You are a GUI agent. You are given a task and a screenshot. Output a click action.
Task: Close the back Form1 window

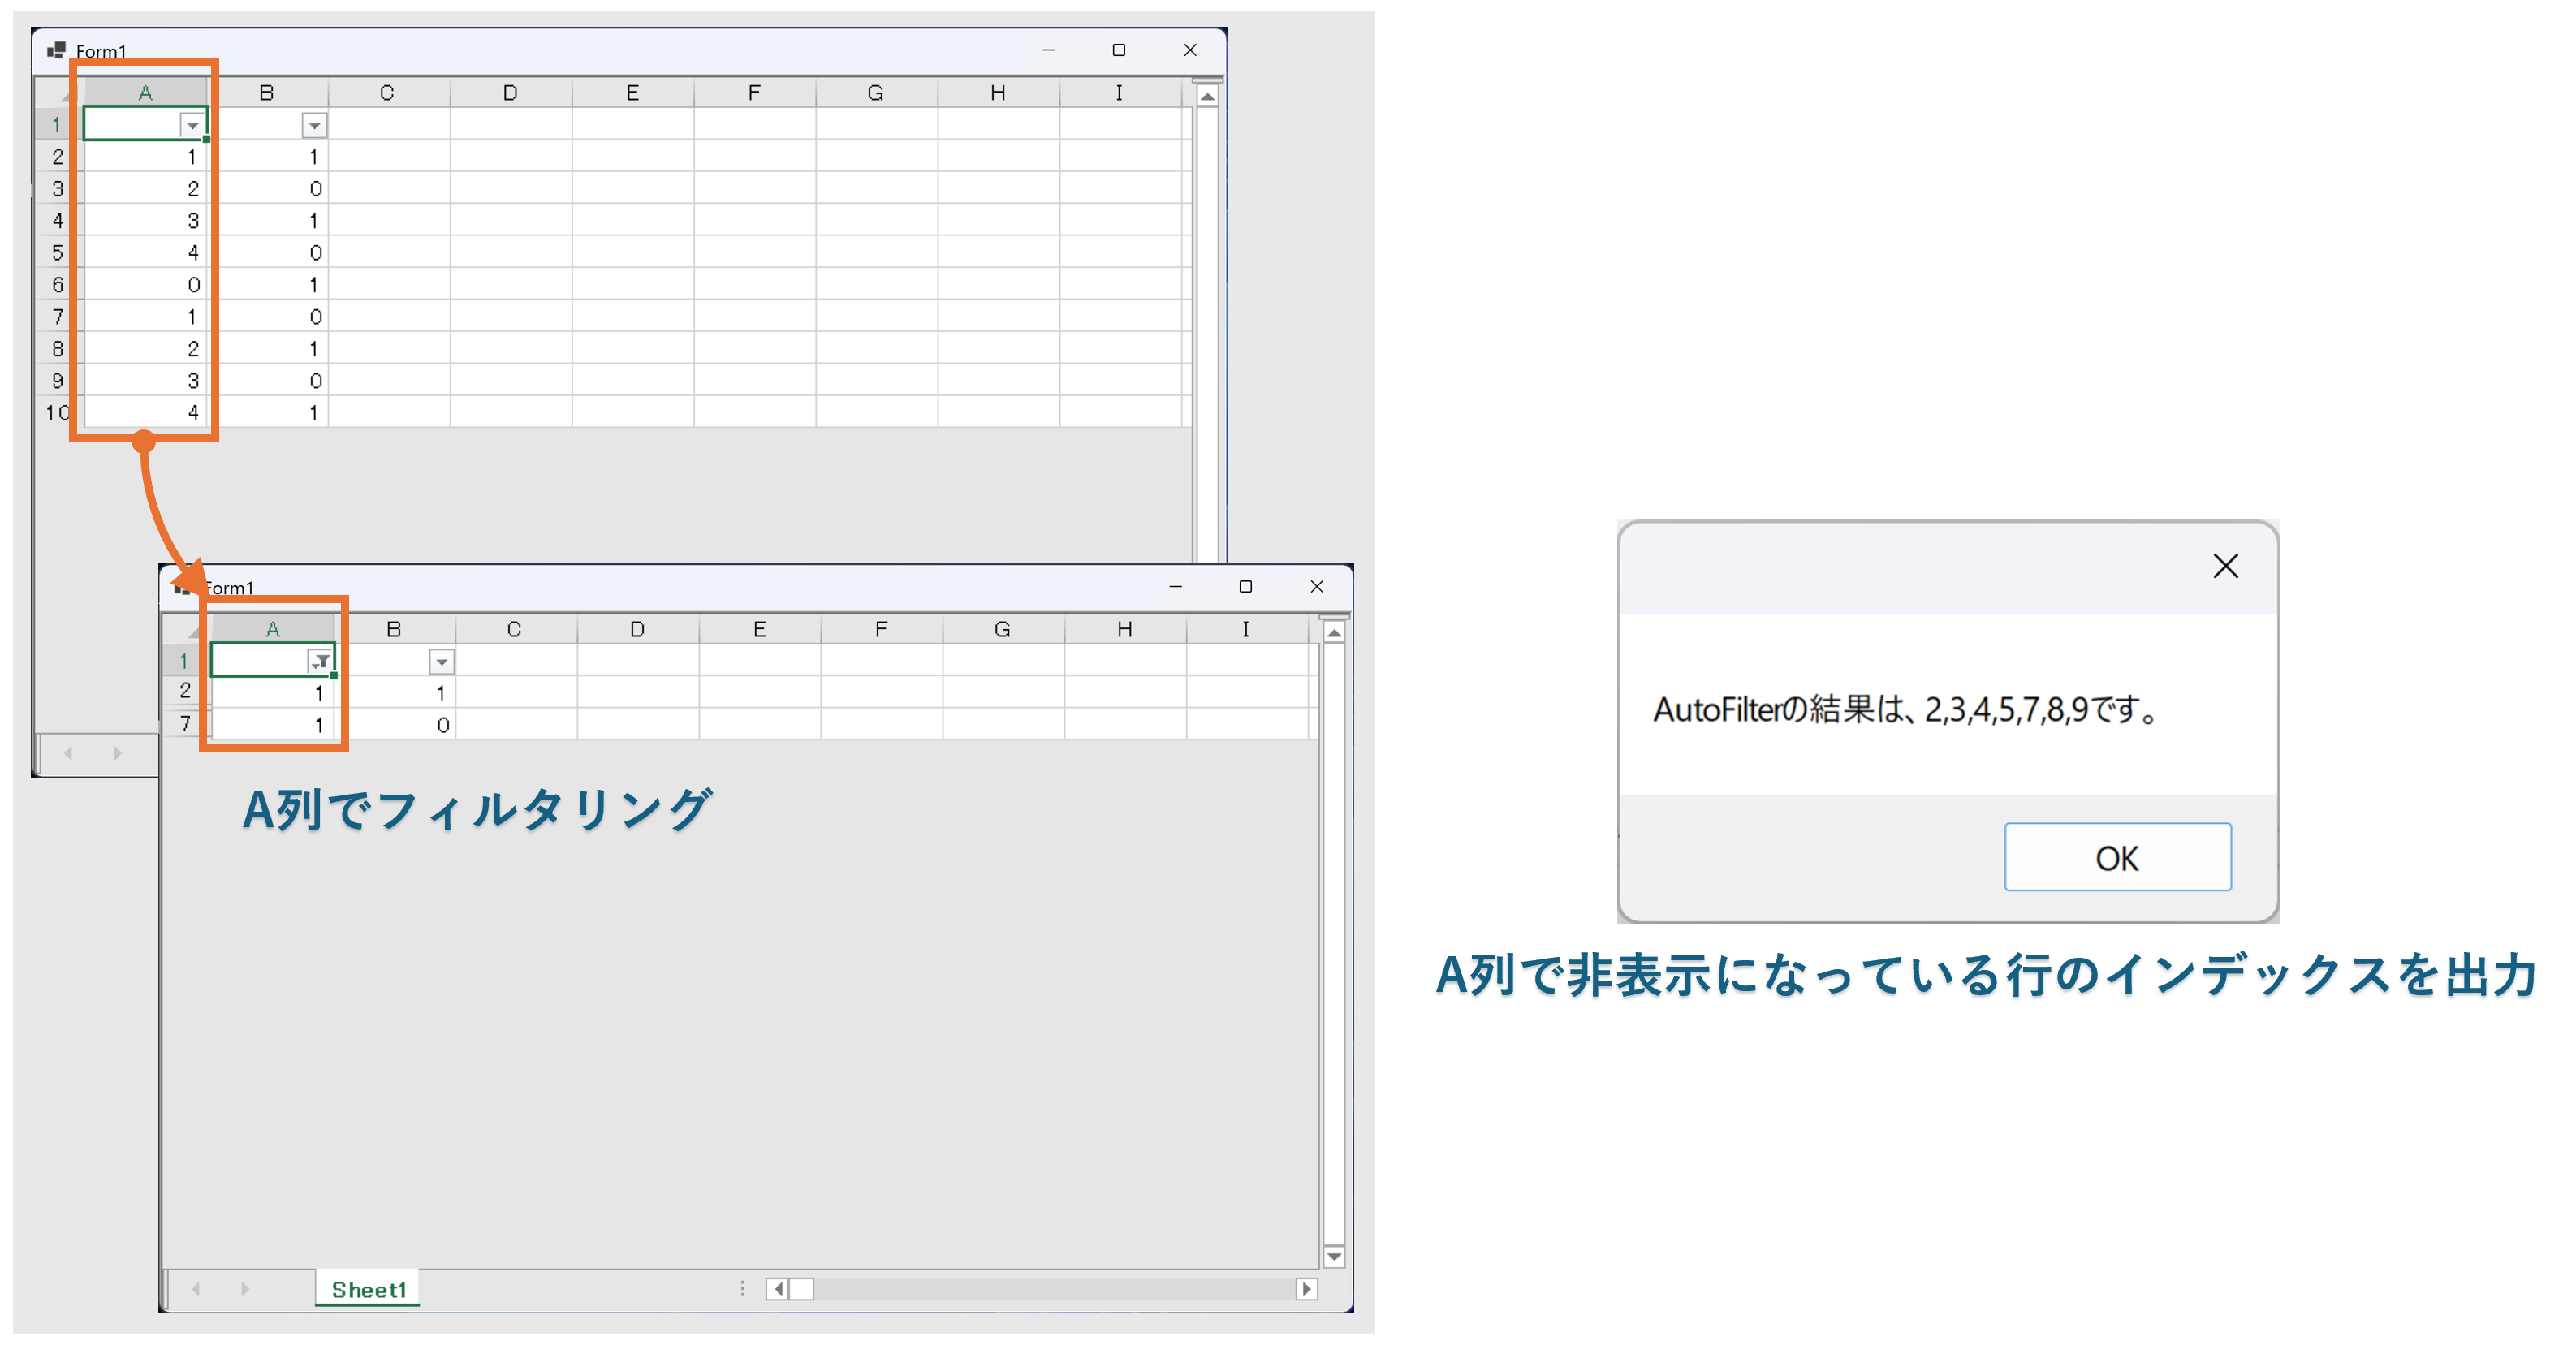(1190, 50)
